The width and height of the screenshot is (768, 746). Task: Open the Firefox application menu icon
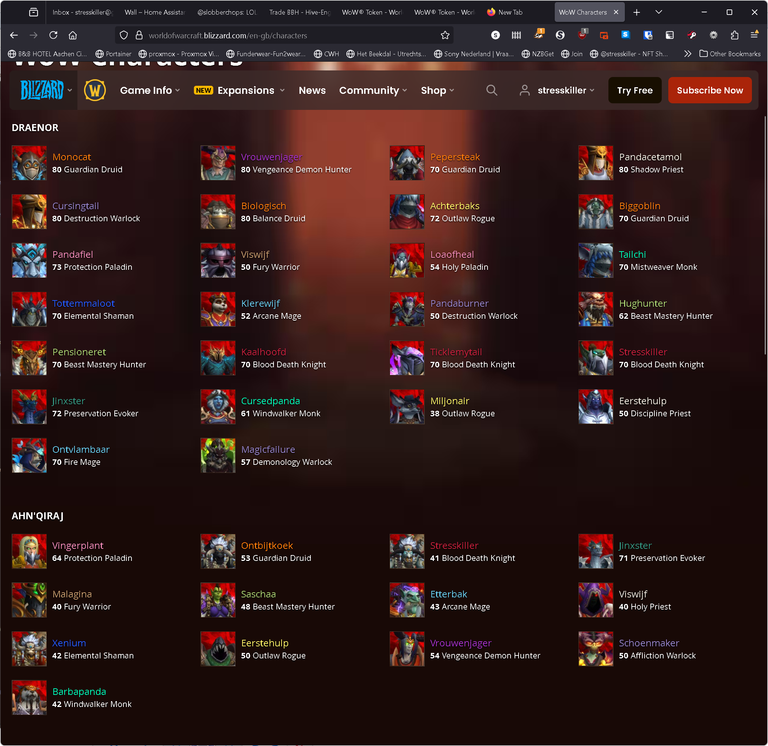click(754, 35)
